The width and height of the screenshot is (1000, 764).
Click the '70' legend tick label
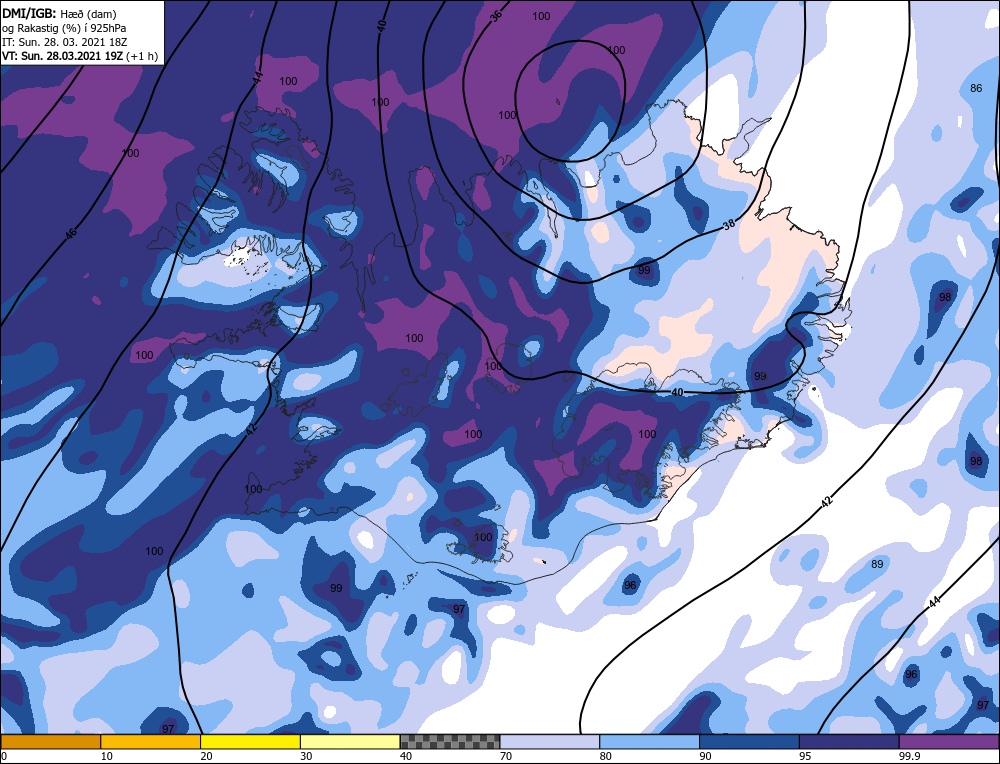click(x=506, y=756)
